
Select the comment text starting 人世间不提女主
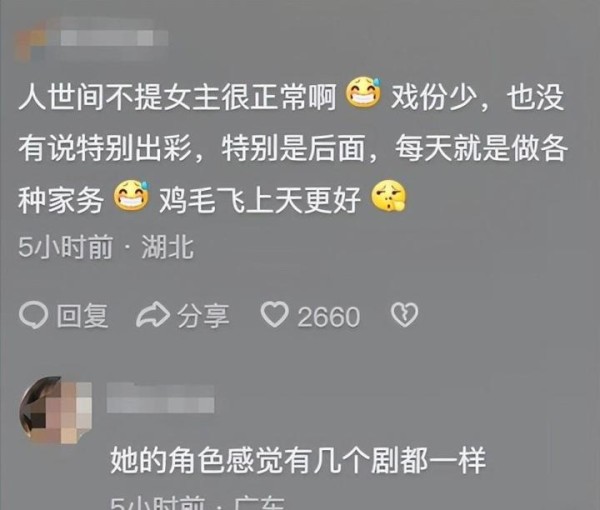click(292, 147)
